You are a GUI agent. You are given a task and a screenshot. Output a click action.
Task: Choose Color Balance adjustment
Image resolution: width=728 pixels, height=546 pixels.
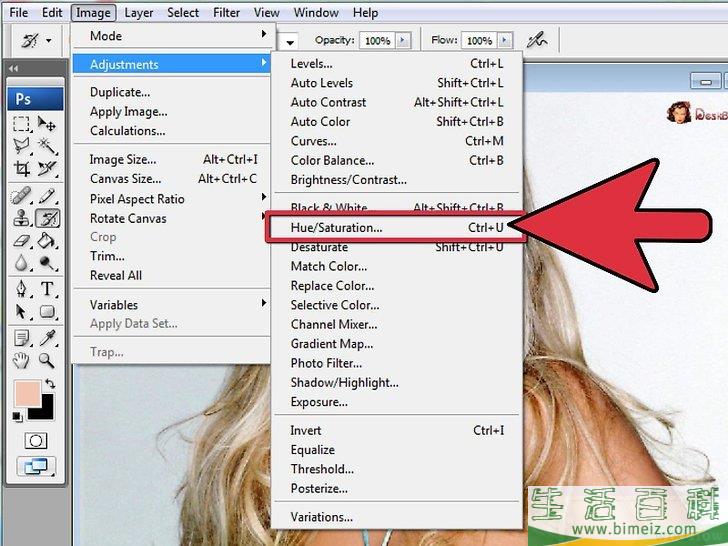[x=396, y=160]
